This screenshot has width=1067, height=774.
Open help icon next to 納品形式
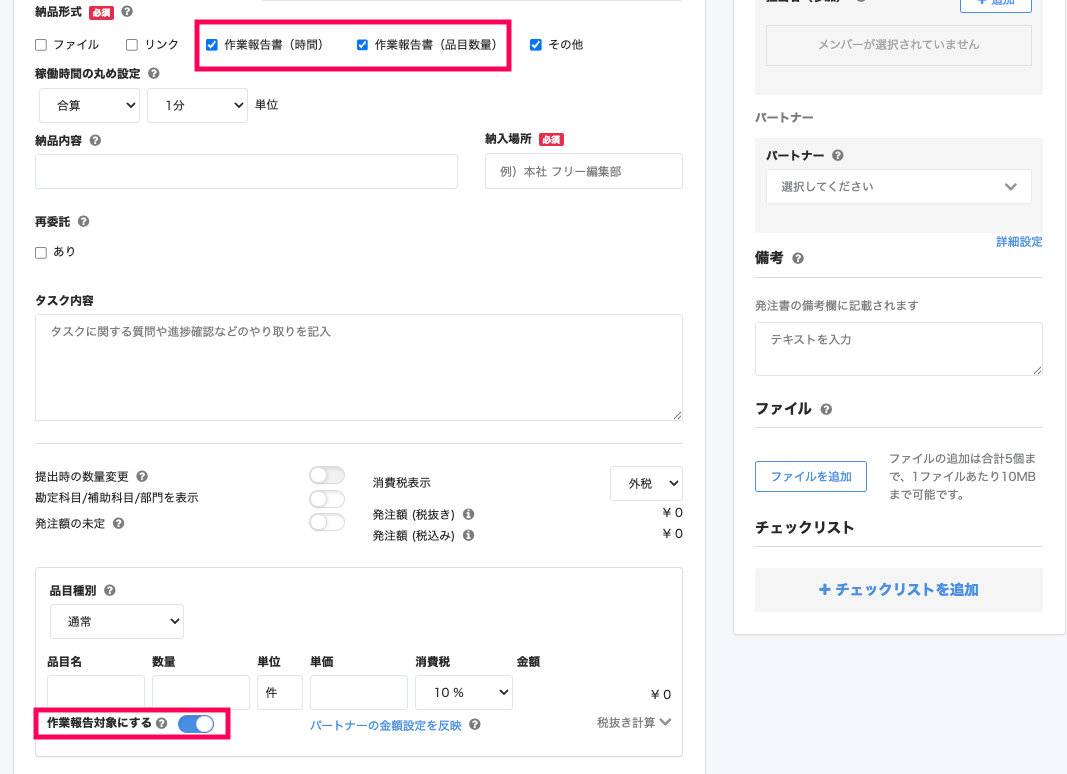127,12
